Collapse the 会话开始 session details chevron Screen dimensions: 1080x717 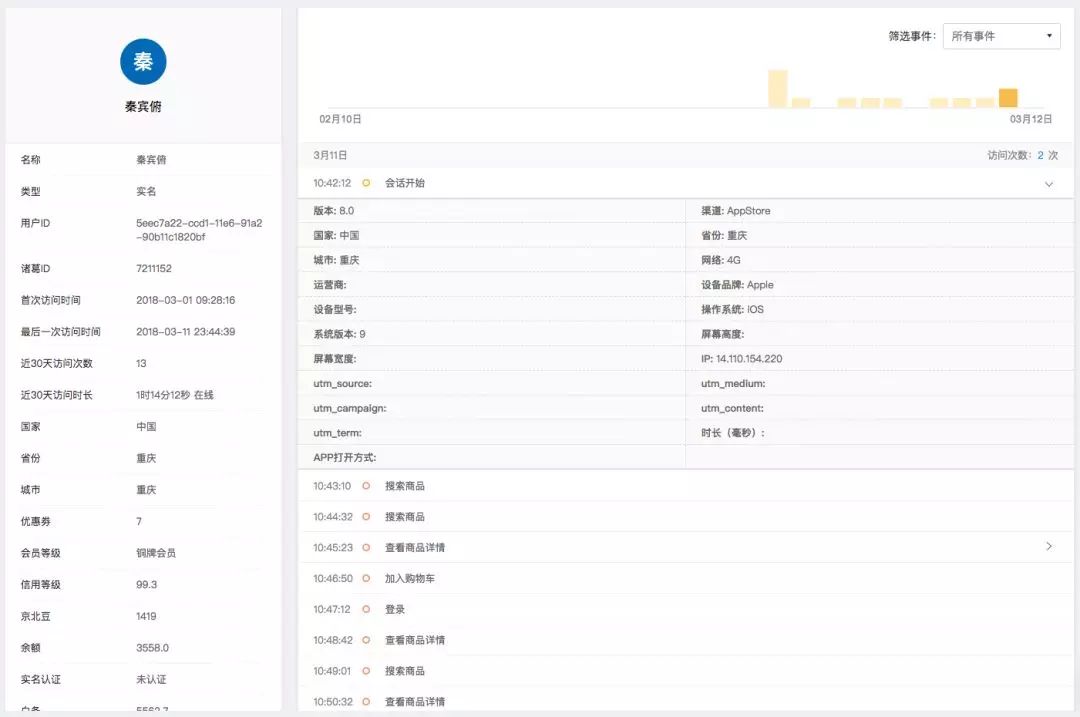pyautogui.click(x=1049, y=184)
